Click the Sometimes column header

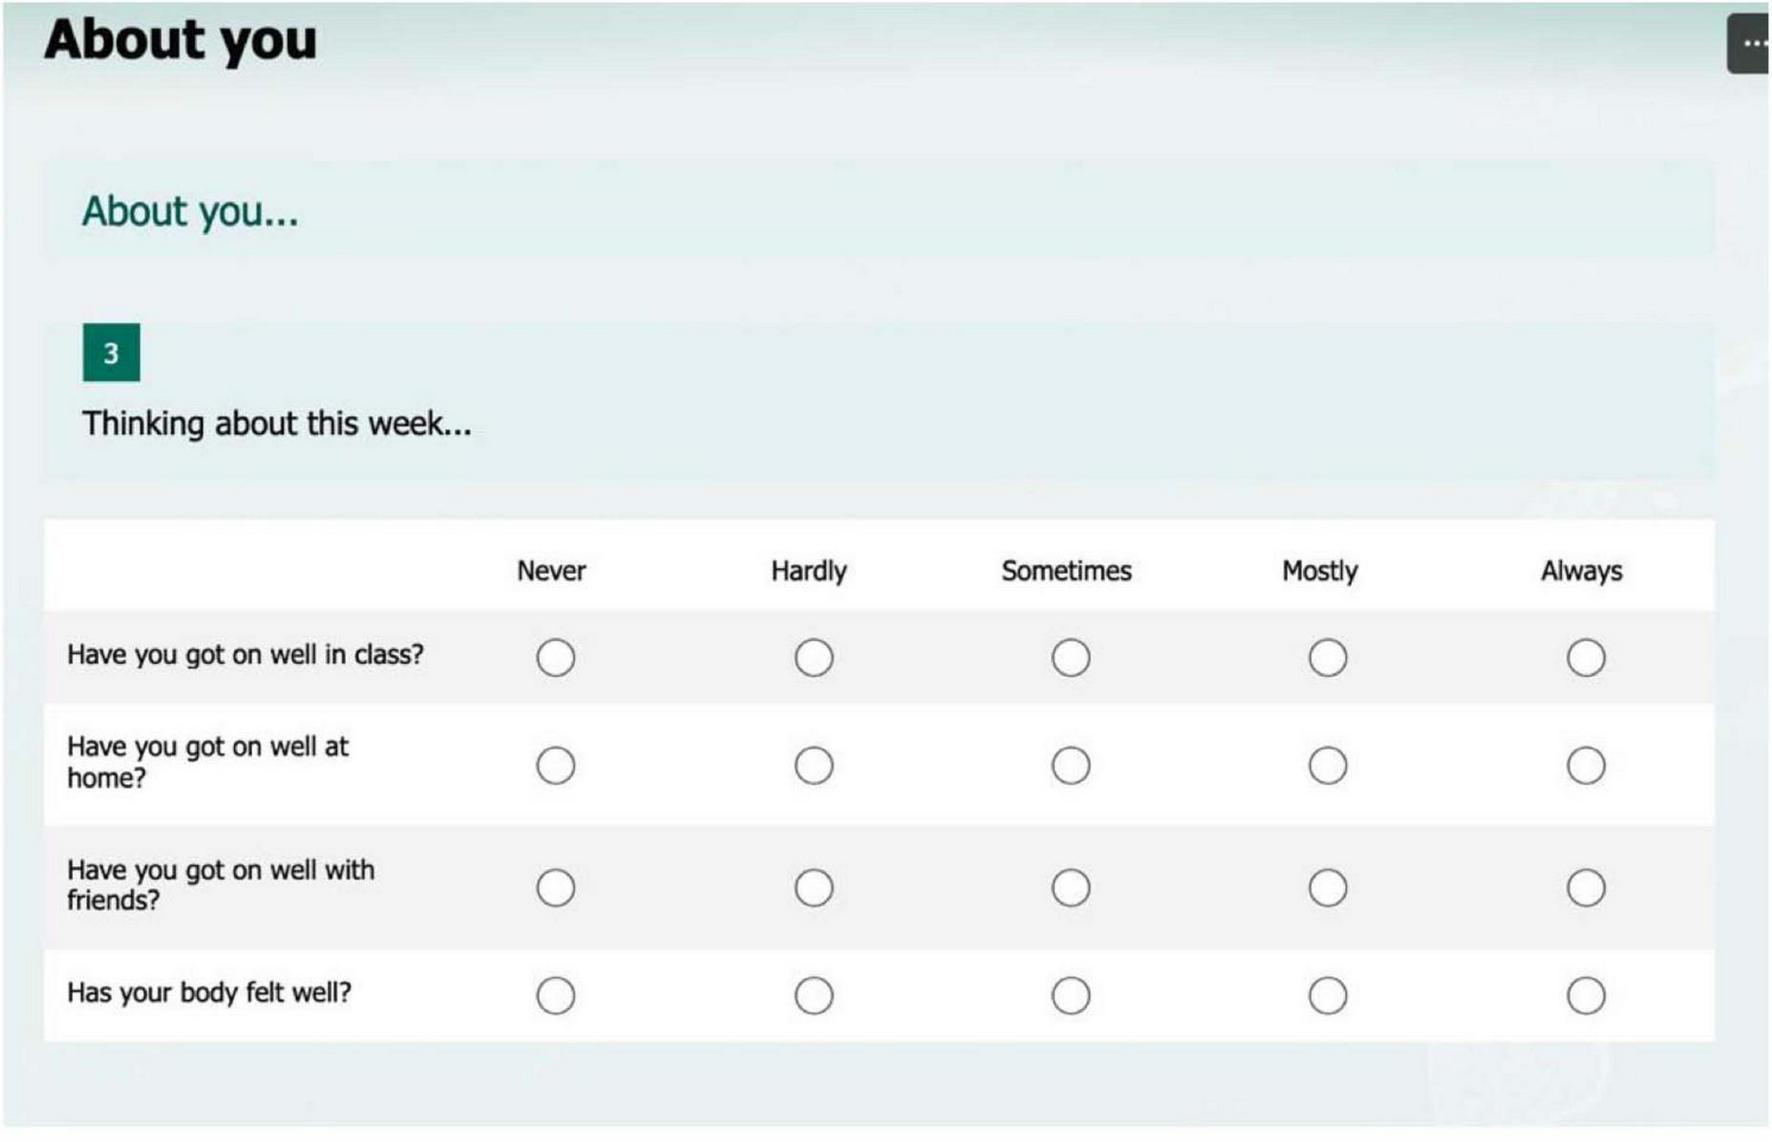click(x=1065, y=570)
